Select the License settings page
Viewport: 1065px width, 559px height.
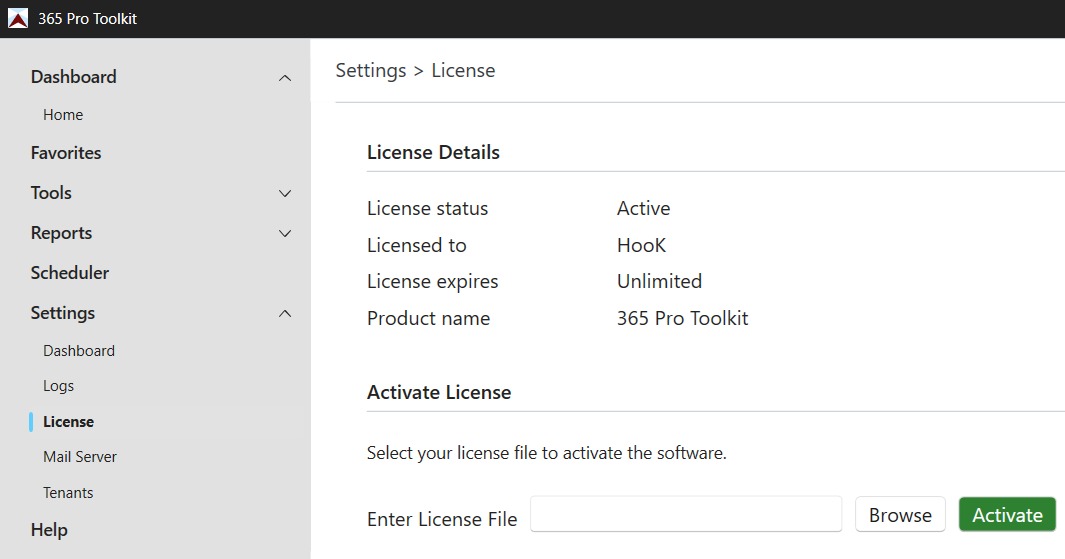tap(69, 422)
